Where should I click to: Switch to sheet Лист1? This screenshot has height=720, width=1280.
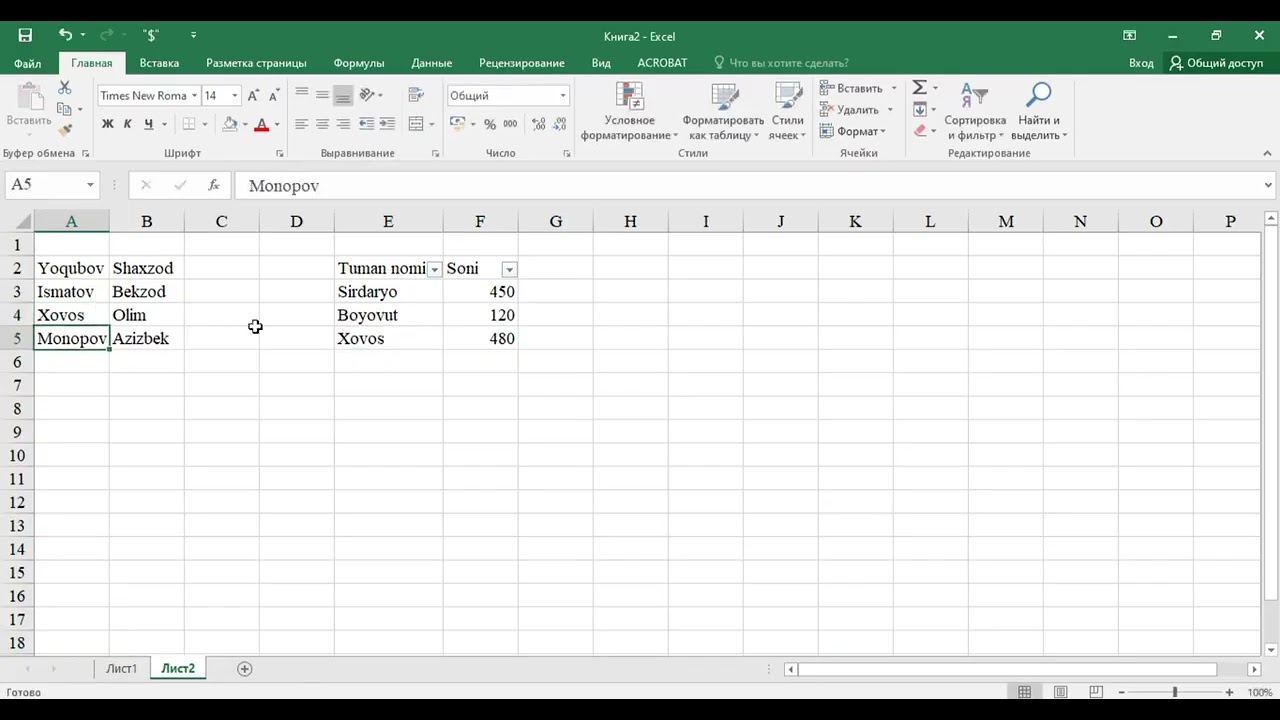click(122, 668)
